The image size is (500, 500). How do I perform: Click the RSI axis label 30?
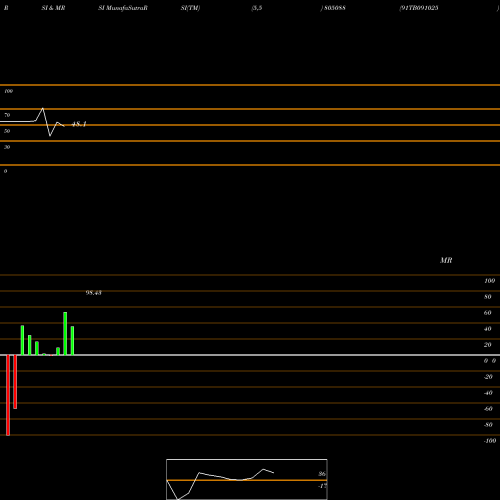tap(7, 147)
